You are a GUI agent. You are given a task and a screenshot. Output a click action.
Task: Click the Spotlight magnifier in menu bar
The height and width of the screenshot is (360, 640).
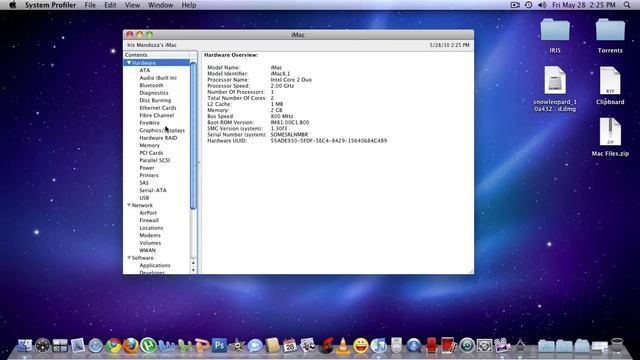tap(627, 5)
